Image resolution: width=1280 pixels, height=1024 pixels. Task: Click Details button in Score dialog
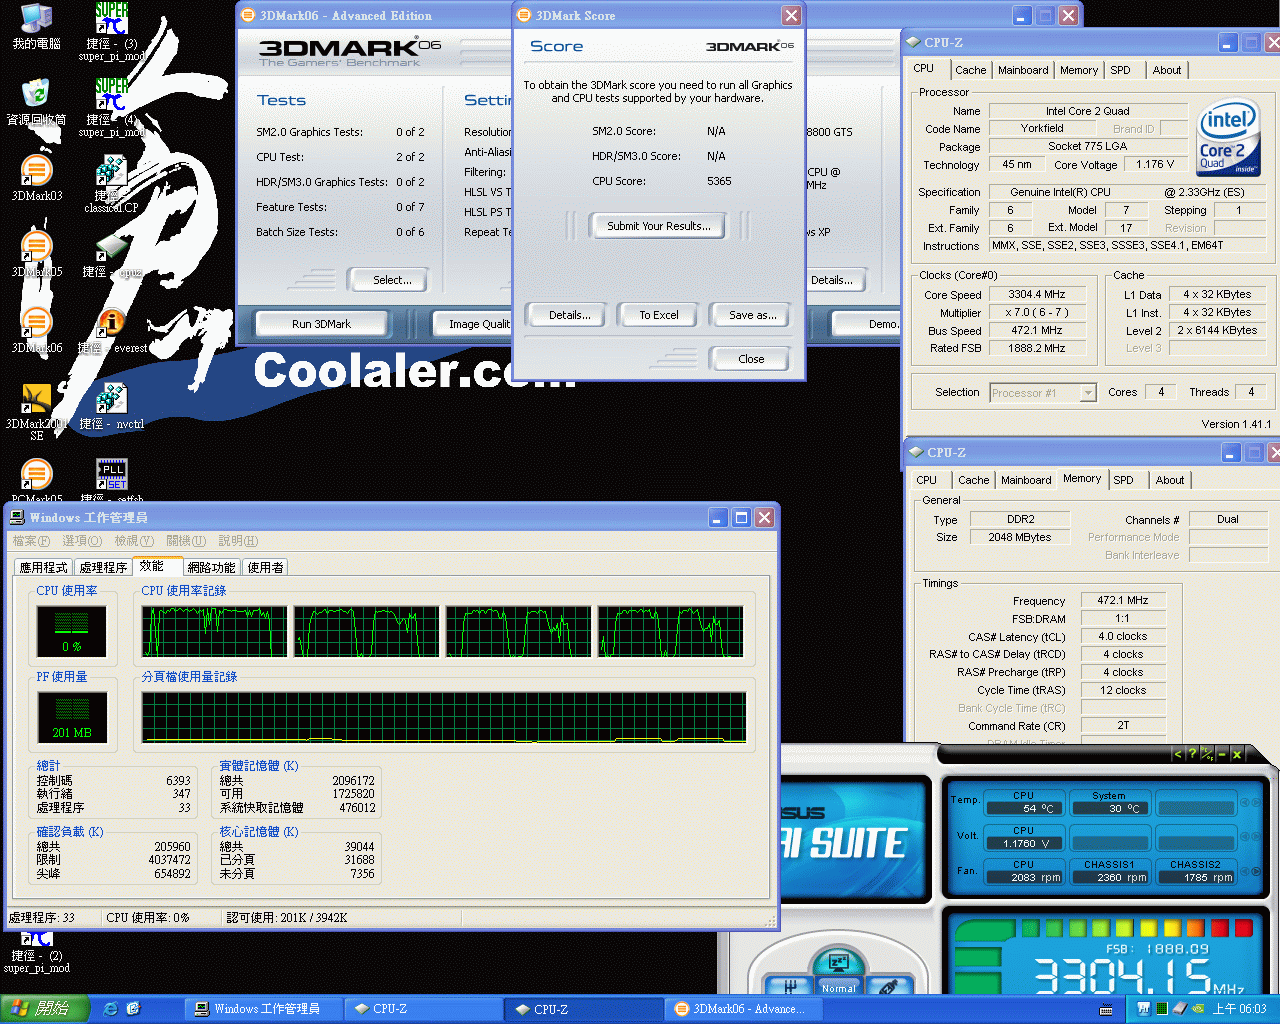[x=569, y=315]
